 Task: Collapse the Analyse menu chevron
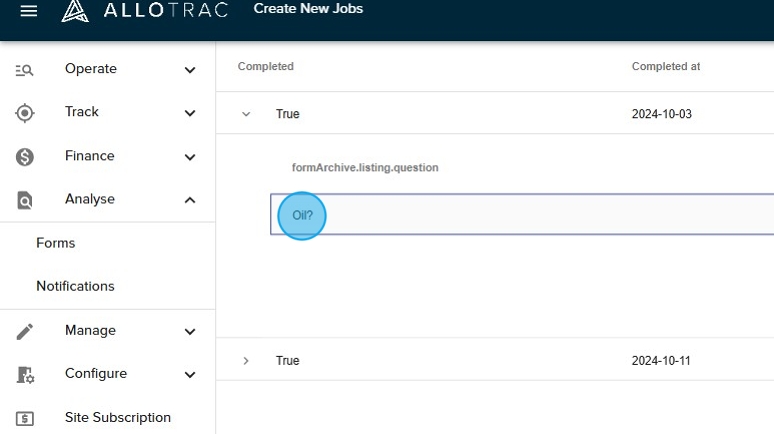tap(190, 200)
